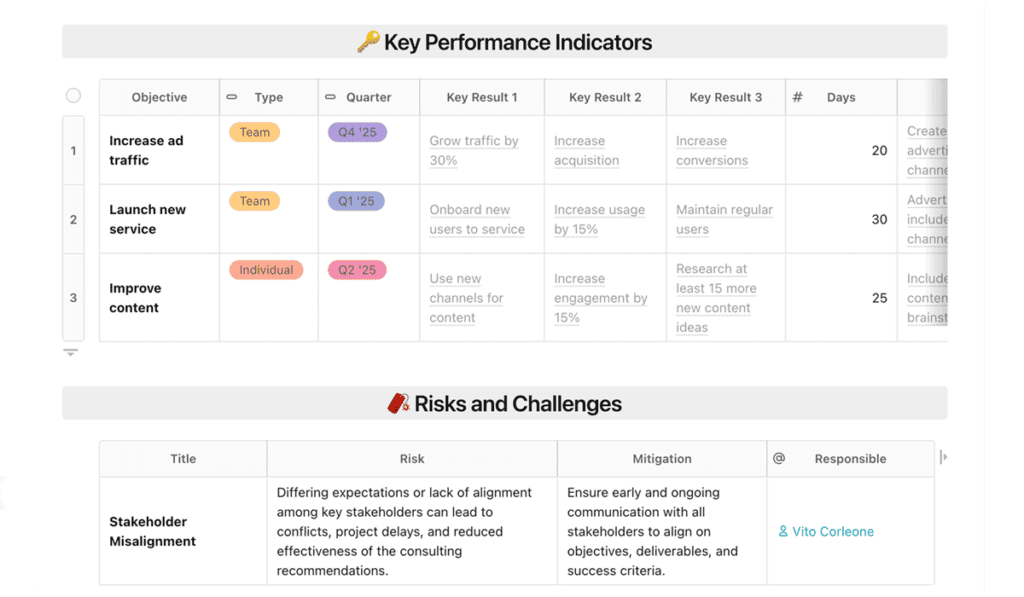Open the Grow traffic by 30% link
Viewport: 1024px width, 597px height.
coord(474,150)
